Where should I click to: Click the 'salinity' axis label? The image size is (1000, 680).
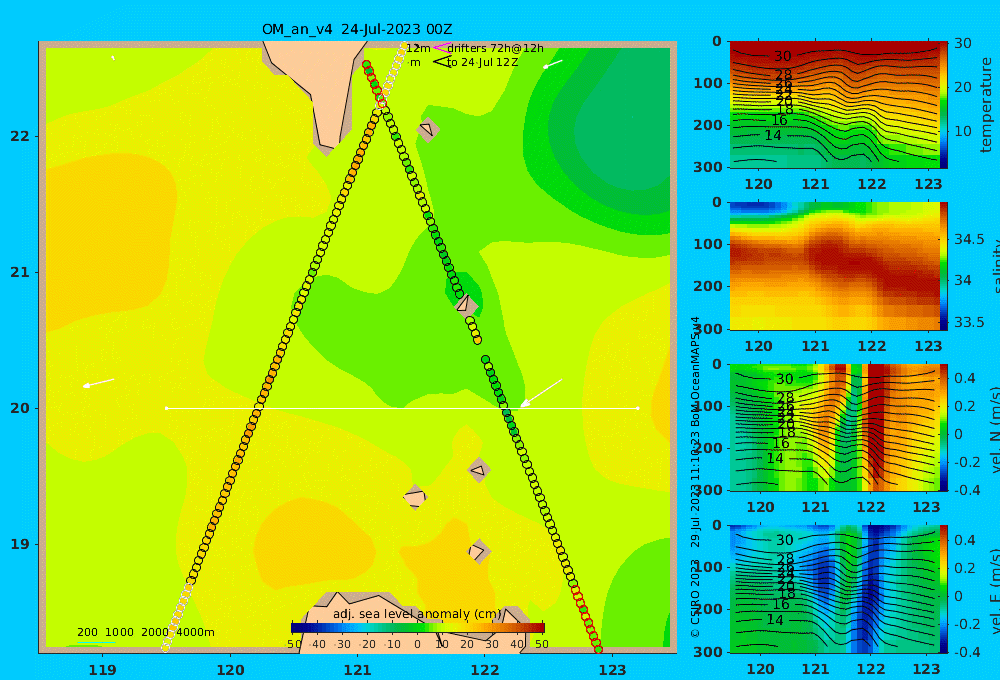coord(994,266)
